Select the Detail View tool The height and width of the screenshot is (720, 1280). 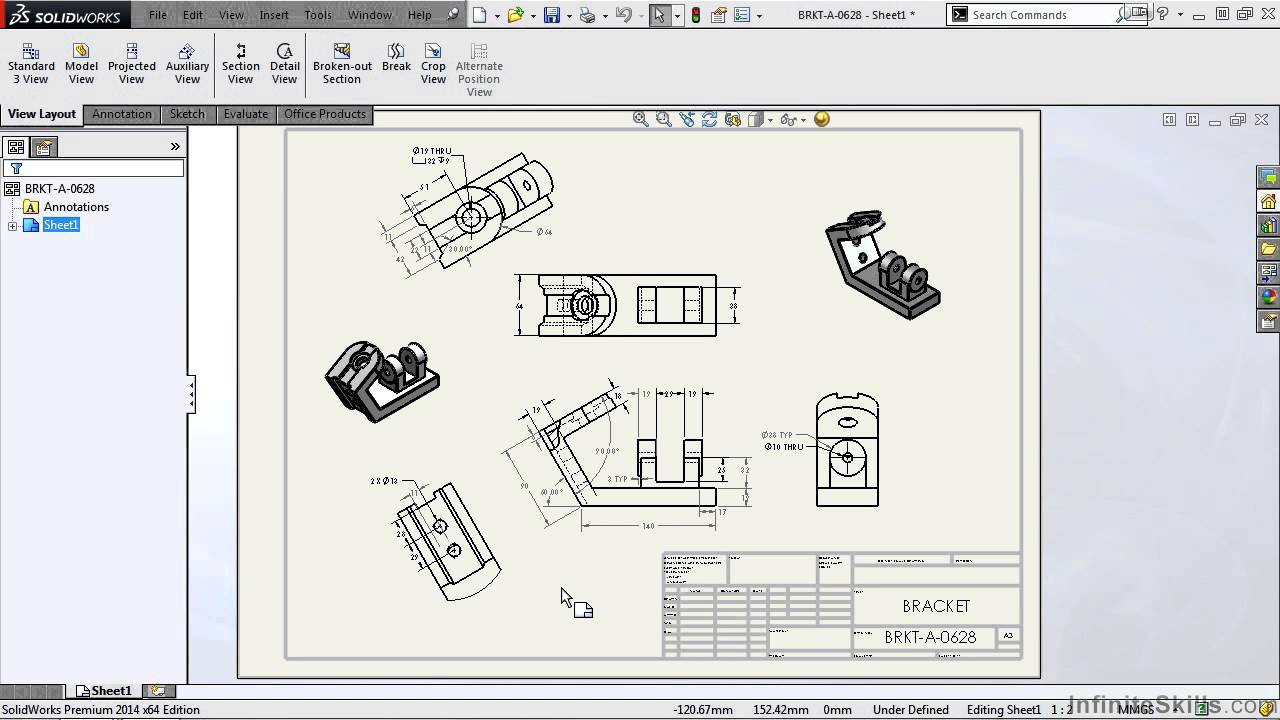click(x=284, y=64)
